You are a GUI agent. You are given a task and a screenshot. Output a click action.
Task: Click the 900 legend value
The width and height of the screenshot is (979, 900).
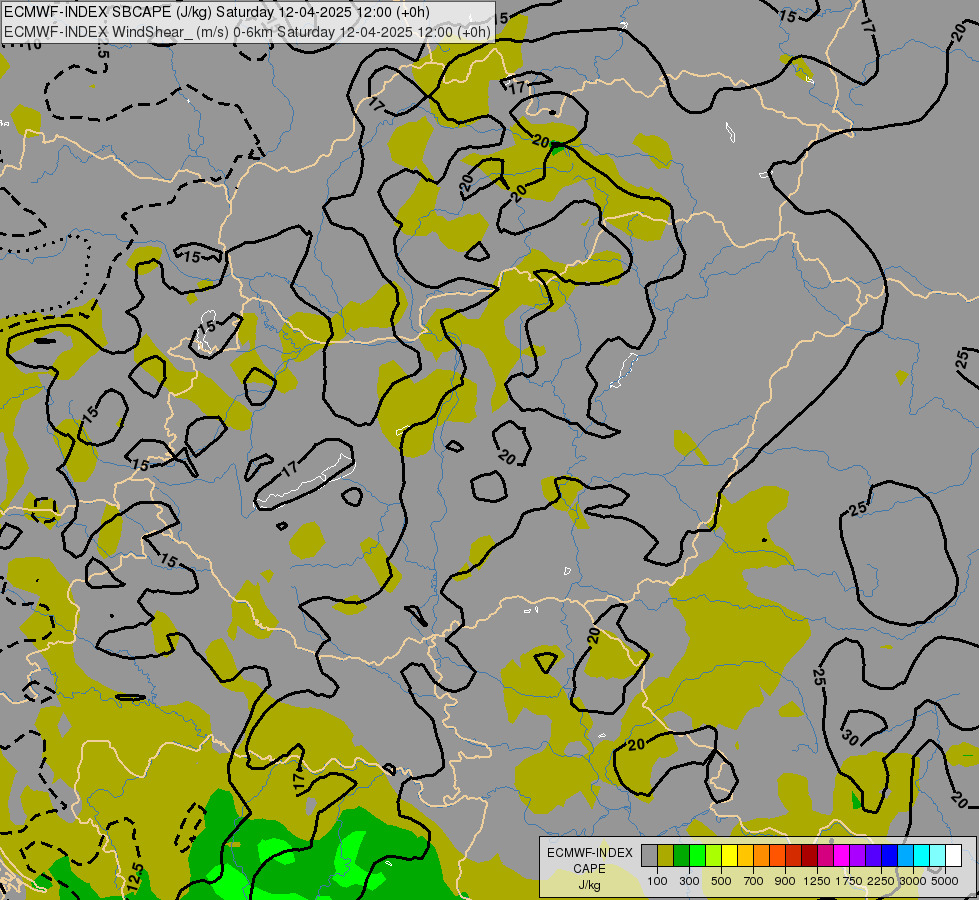pyautogui.click(x=785, y=881)
